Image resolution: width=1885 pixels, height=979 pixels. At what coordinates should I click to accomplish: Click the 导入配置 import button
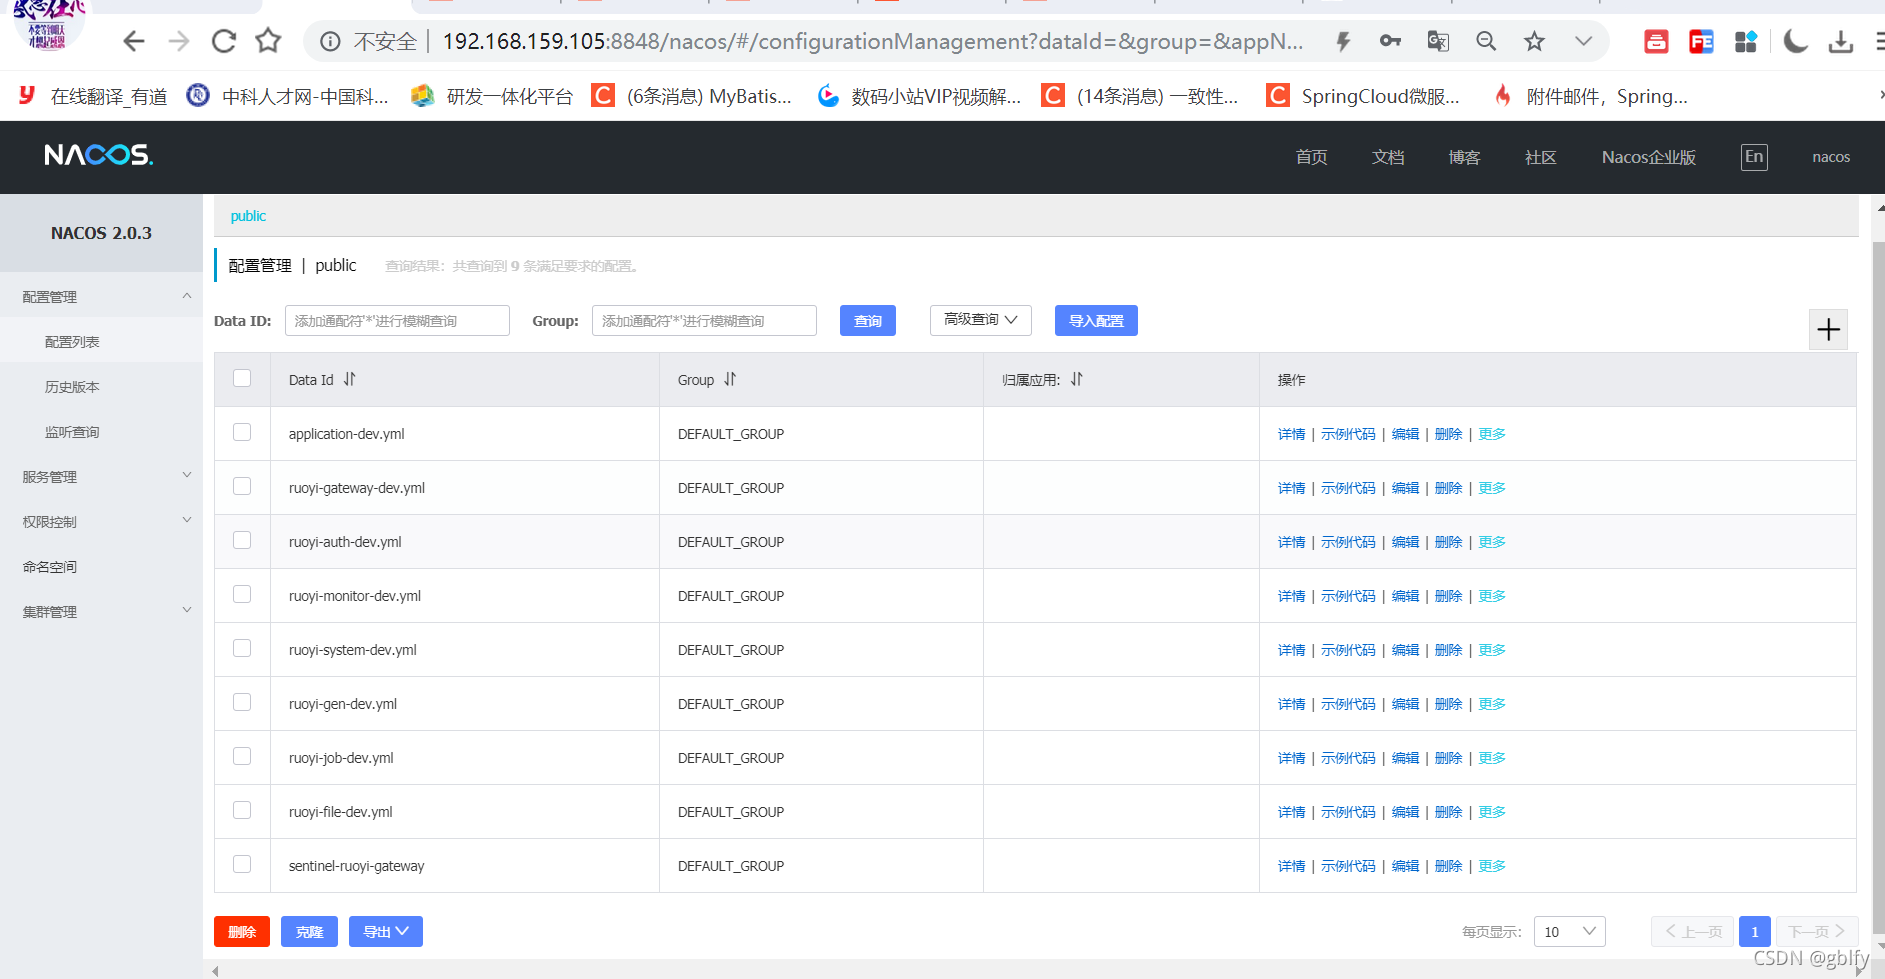[1096, 321]
